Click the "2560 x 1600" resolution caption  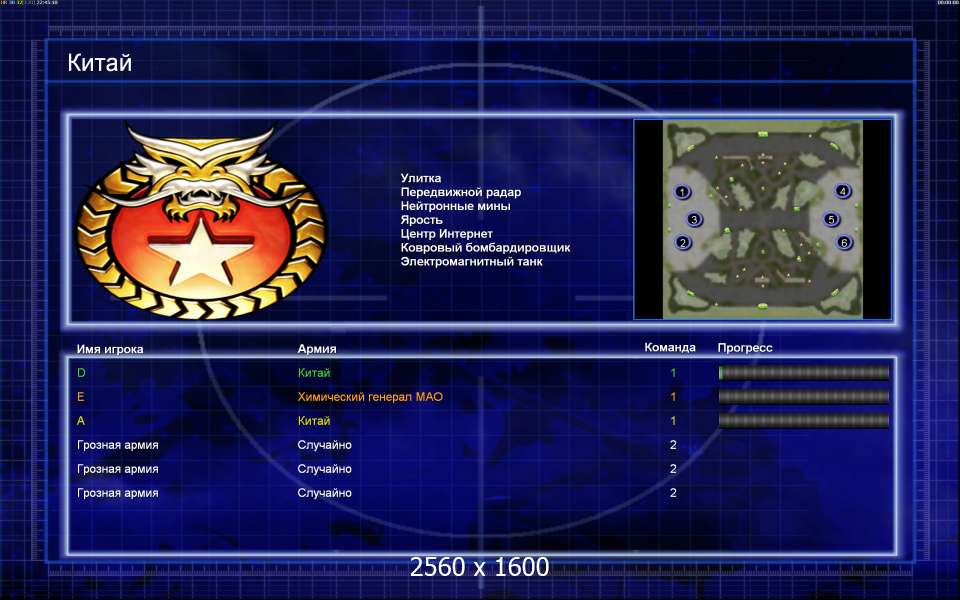point(479,567)
